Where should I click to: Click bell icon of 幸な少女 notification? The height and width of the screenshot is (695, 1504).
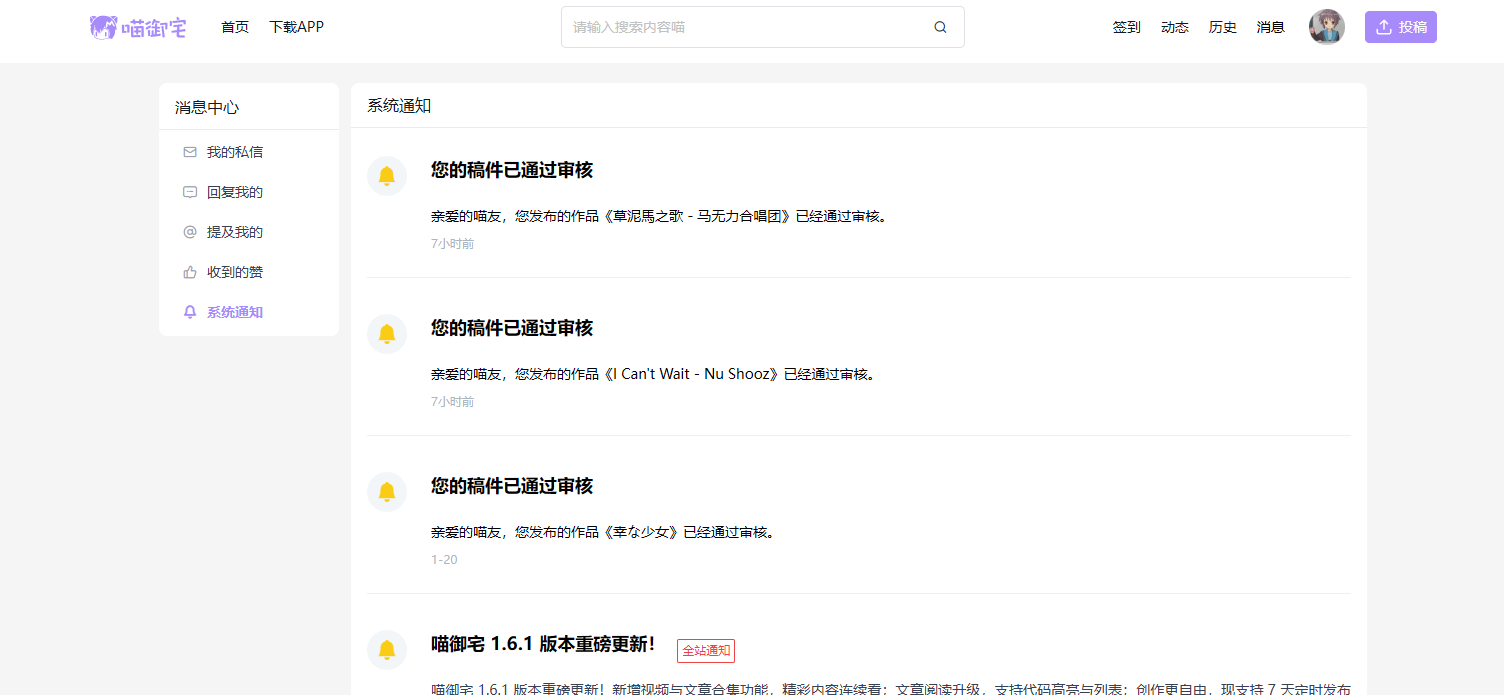[x=387, y=492]
